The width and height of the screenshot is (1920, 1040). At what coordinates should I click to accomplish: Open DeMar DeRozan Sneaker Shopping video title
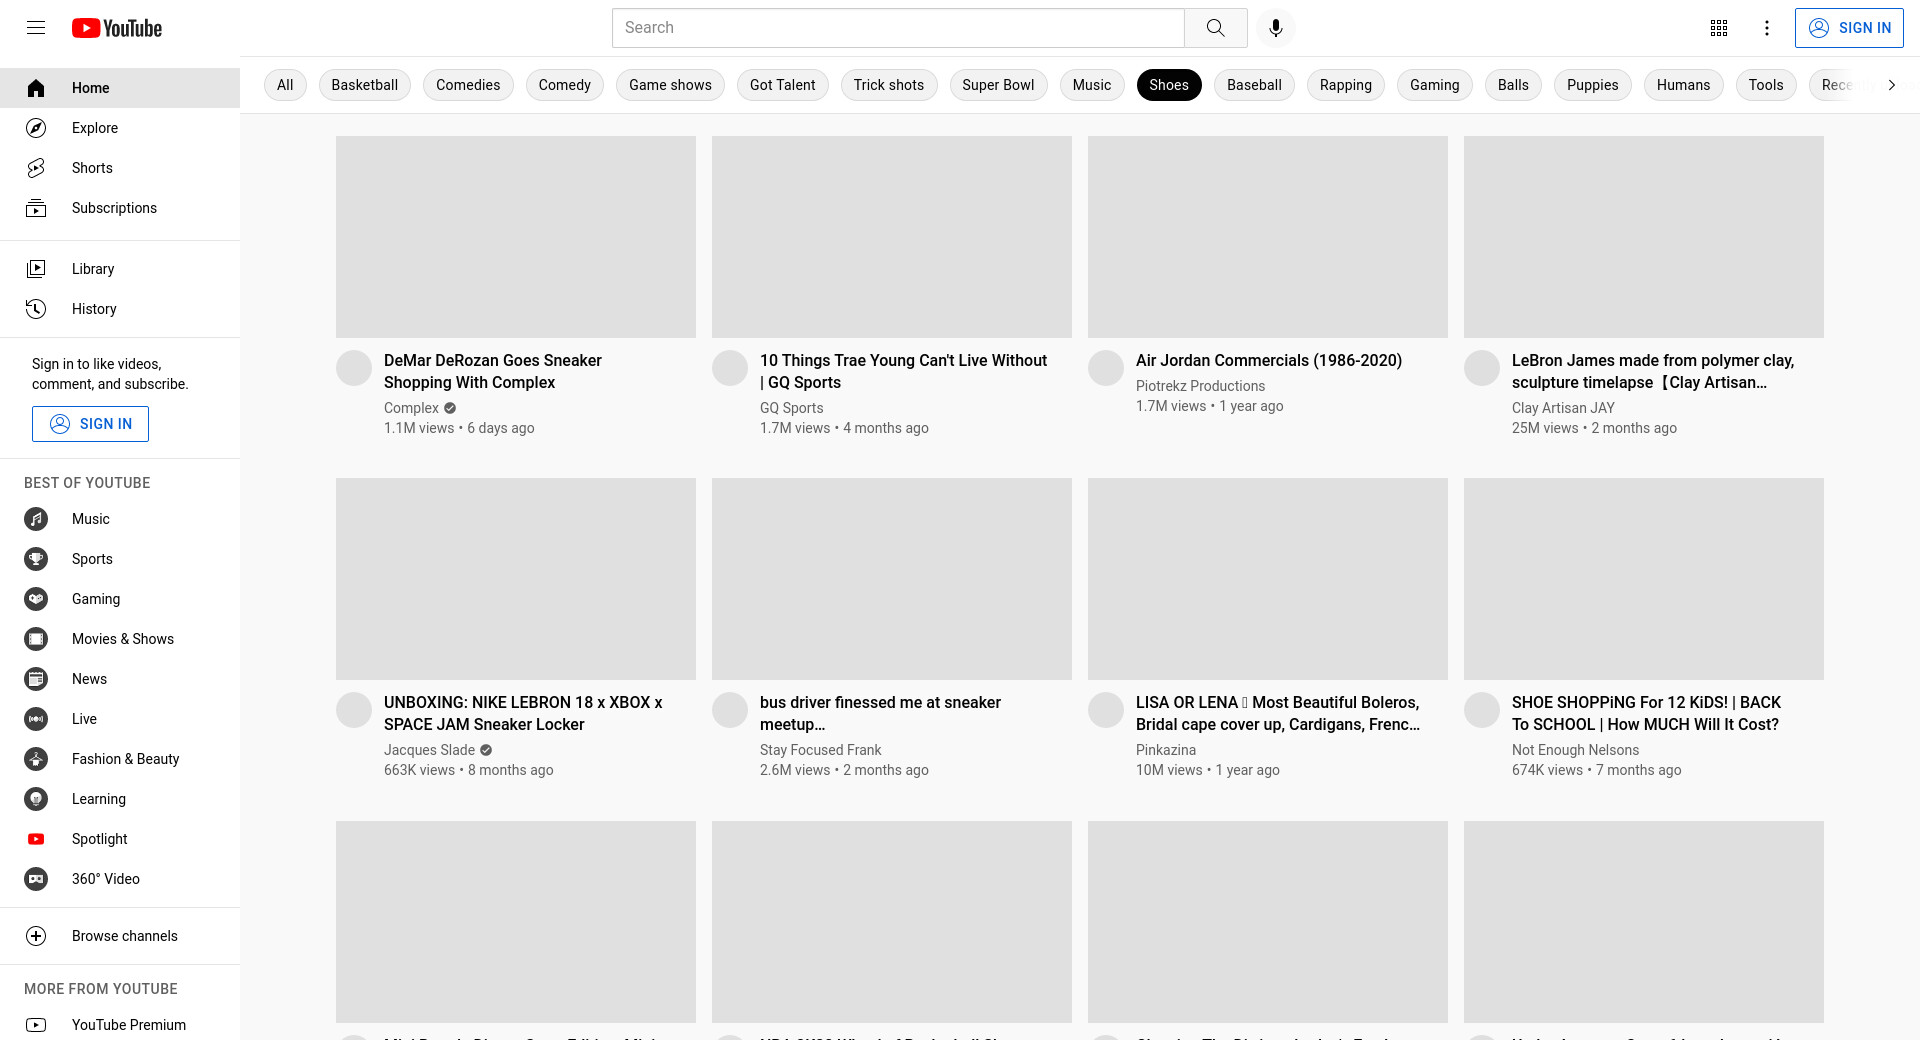493,371
